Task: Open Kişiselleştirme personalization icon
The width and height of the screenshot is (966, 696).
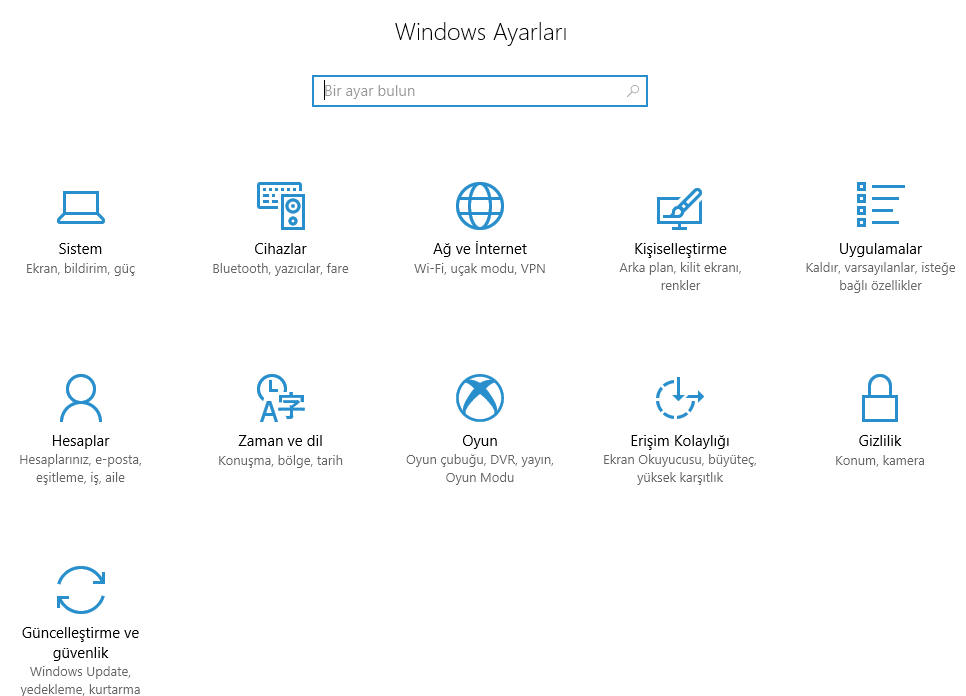Action: [x=680, y=206]
